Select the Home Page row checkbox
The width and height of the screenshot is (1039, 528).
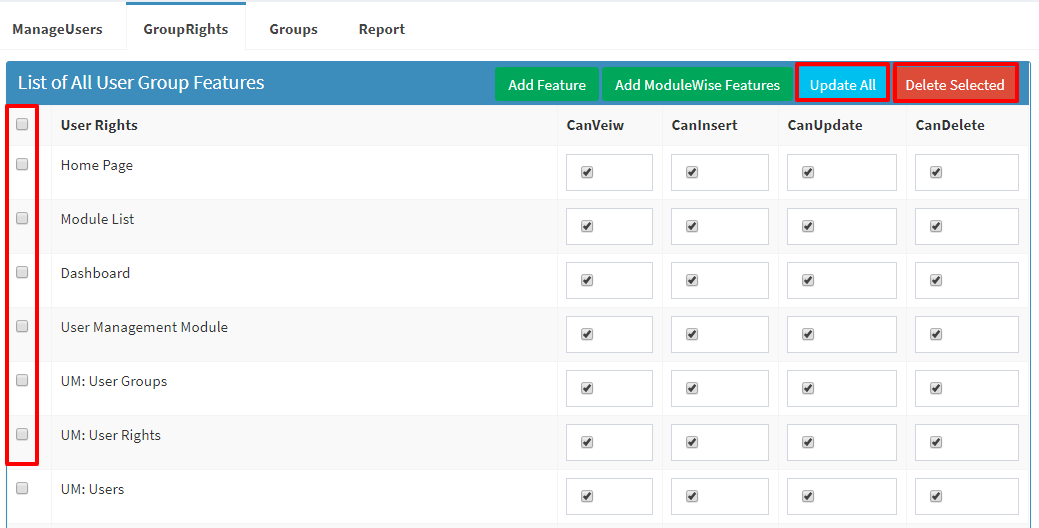(22, 164)
